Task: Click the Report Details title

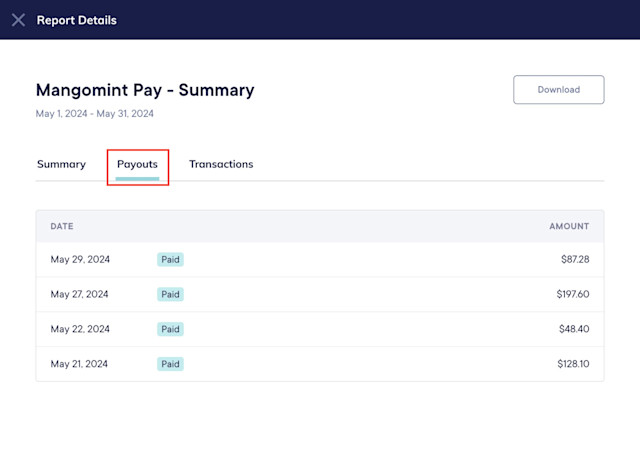Action: pos(77,20)
